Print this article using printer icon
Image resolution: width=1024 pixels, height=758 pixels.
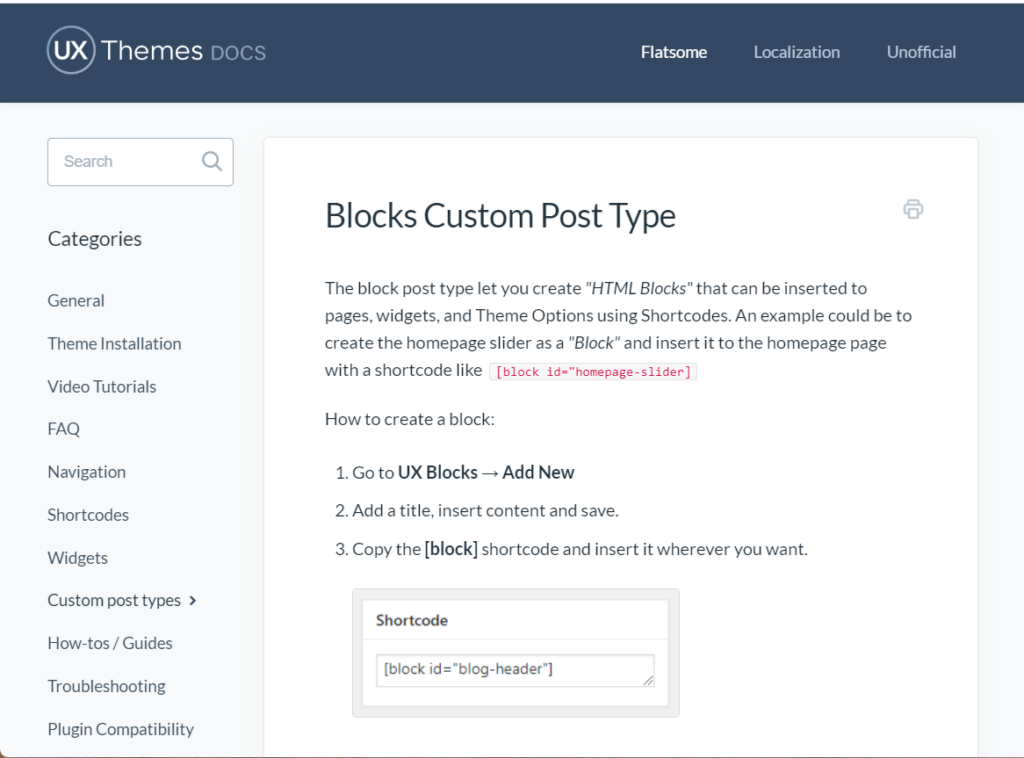(x=913, y=209)
